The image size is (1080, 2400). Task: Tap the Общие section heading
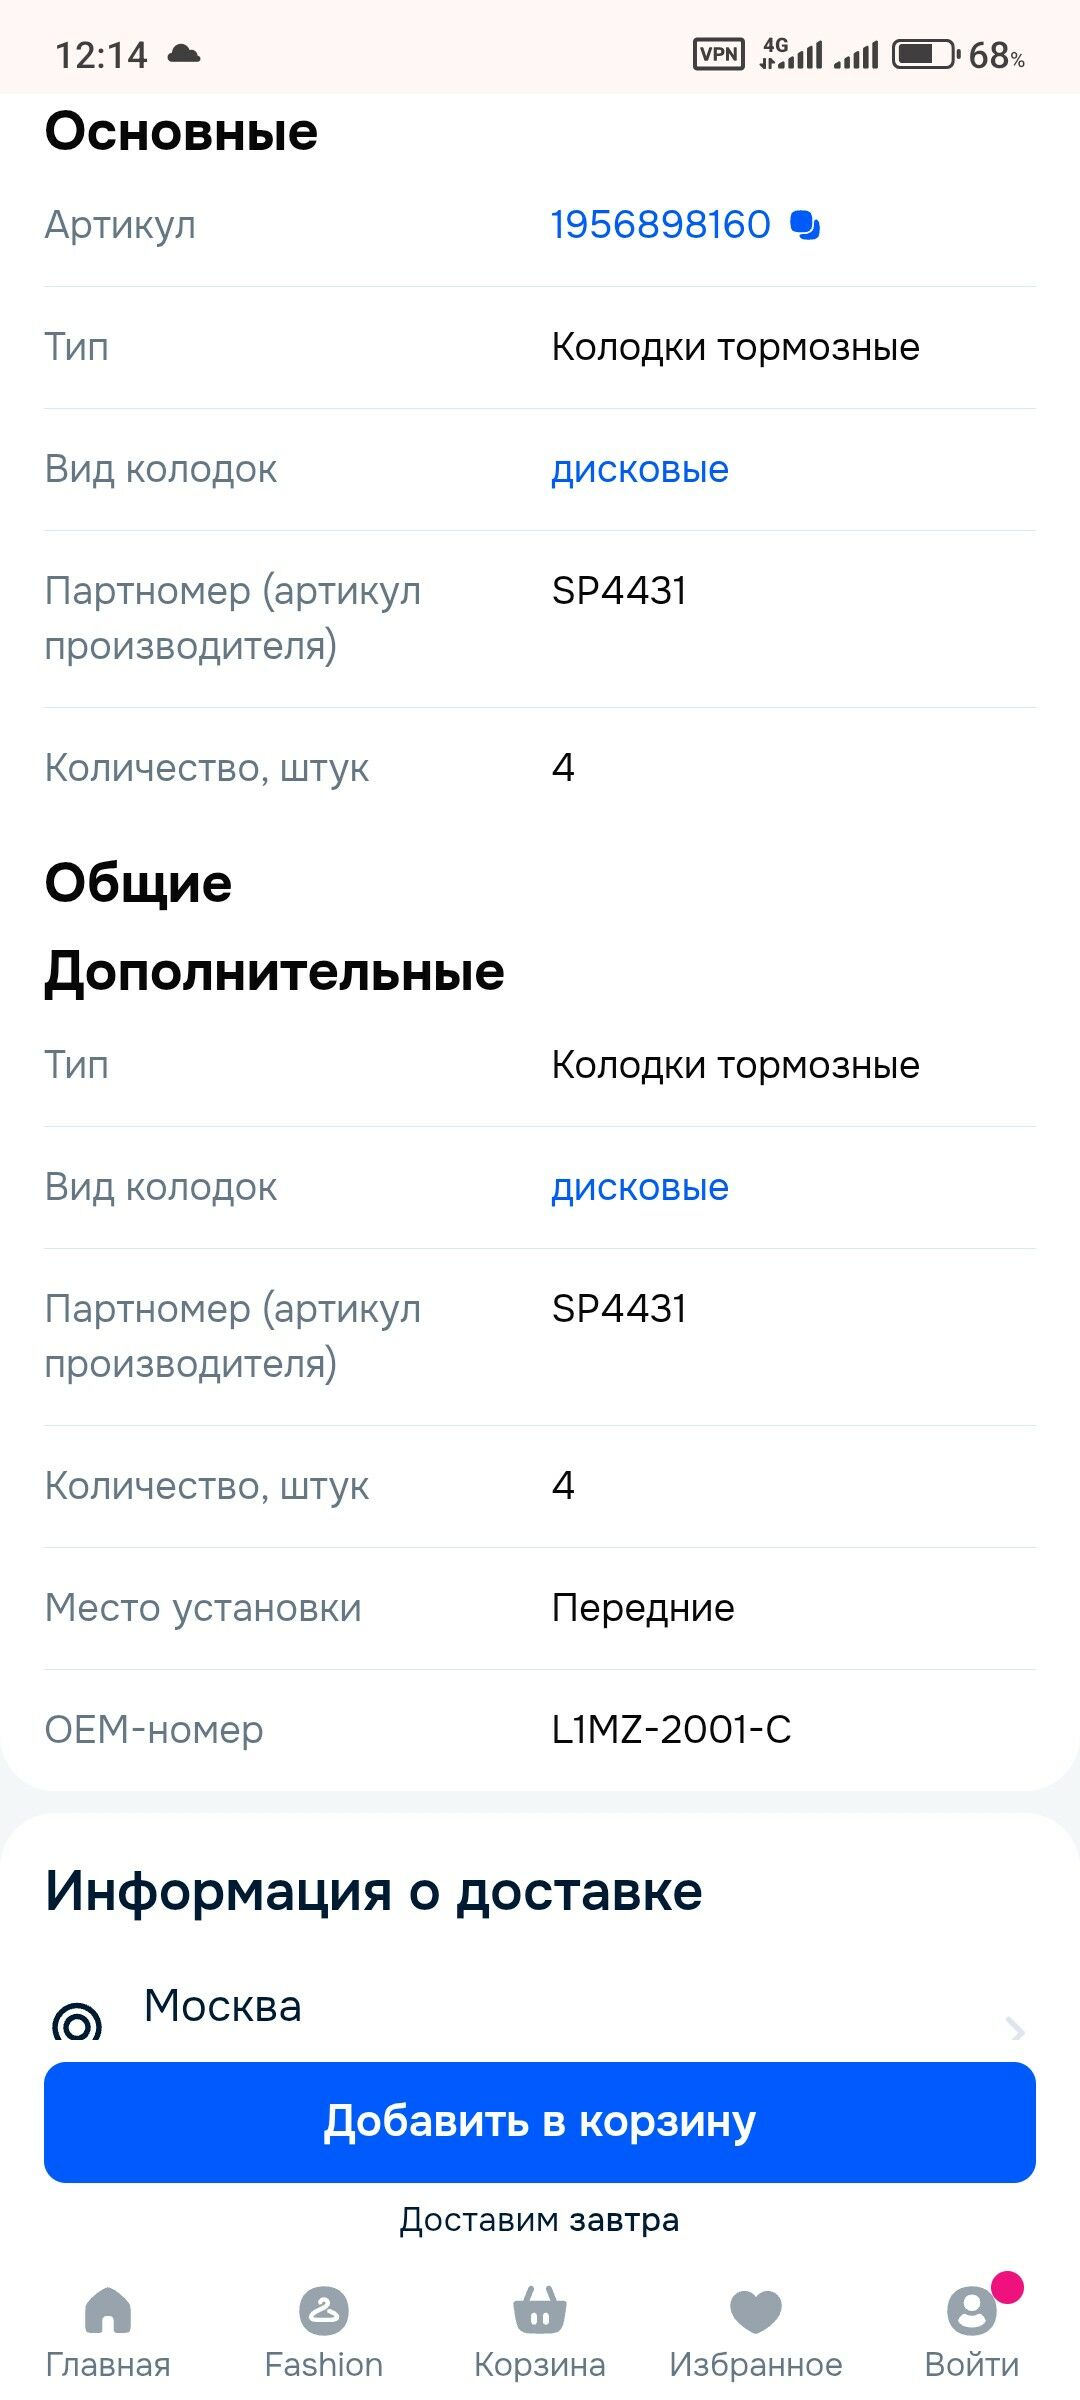138,884
